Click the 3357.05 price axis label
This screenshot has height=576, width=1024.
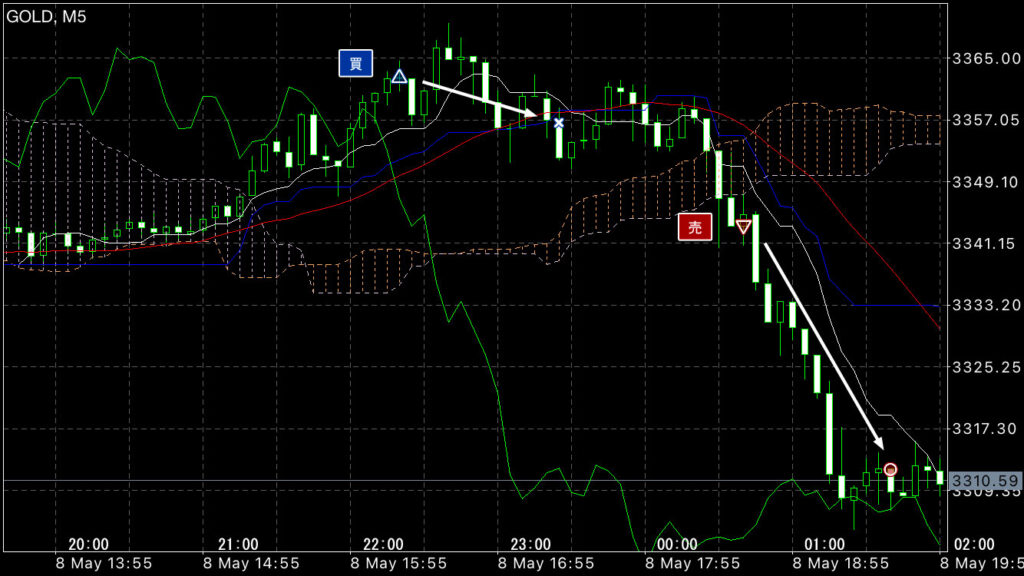pos(984,120)
